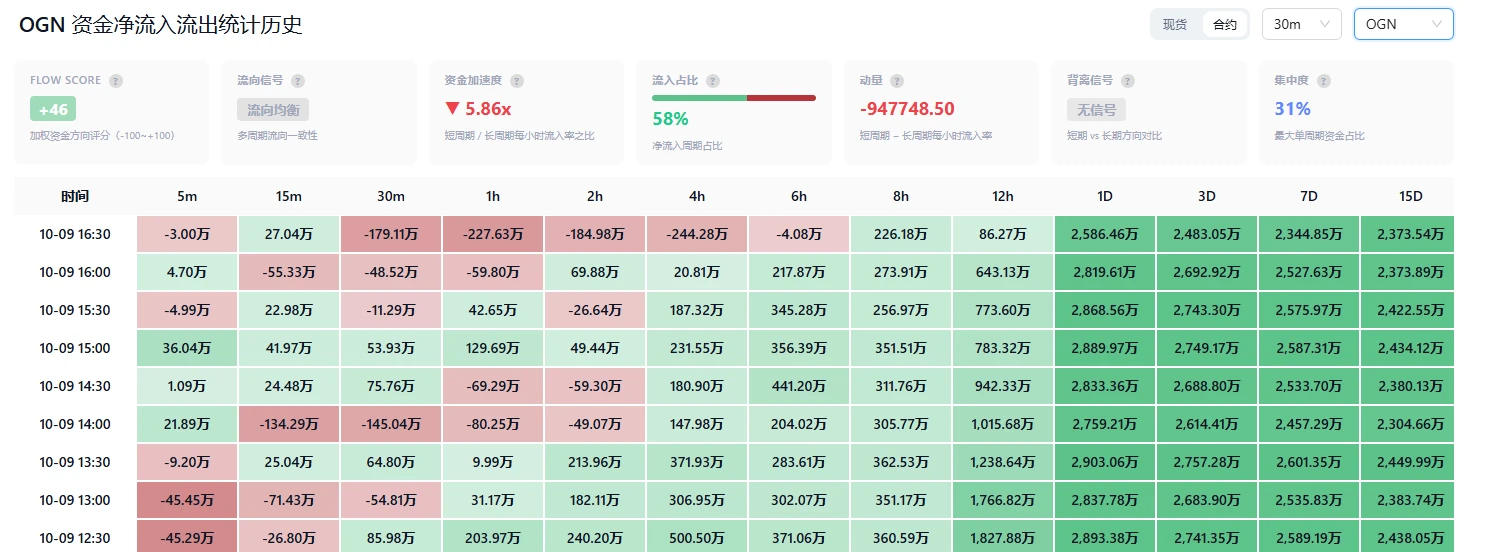Click the -947748.50 momentum value

pyautogui.click(x=907, y=109)
